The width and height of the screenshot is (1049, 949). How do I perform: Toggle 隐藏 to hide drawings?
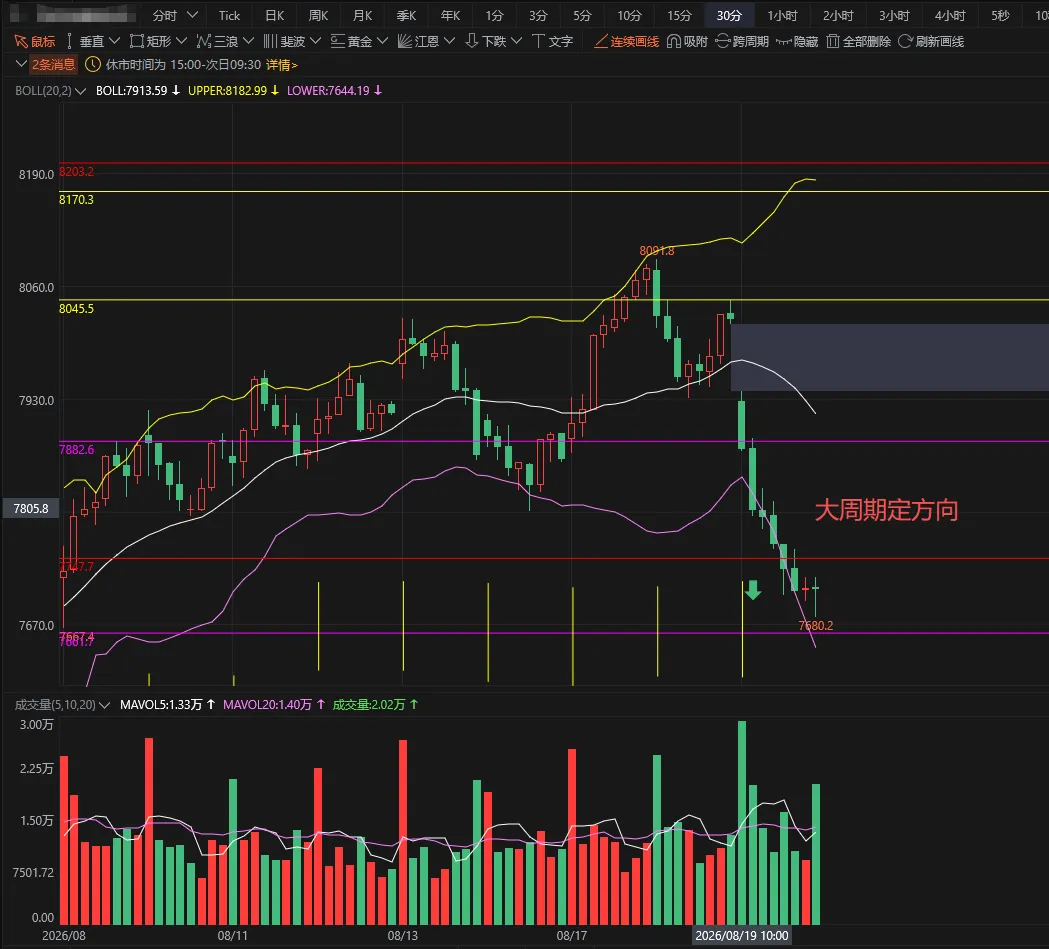[797, 41]
